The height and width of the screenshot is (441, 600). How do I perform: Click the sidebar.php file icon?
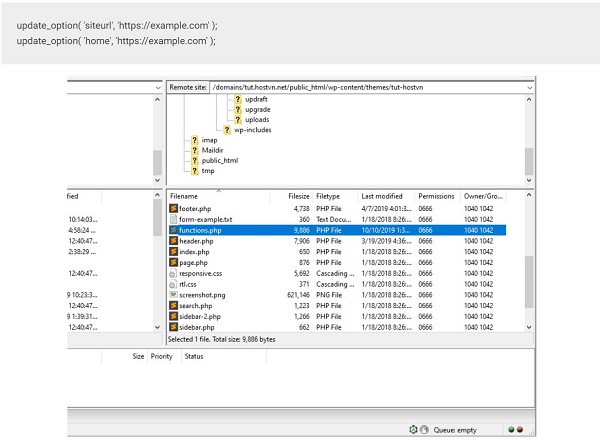click(x=173, y=327)
